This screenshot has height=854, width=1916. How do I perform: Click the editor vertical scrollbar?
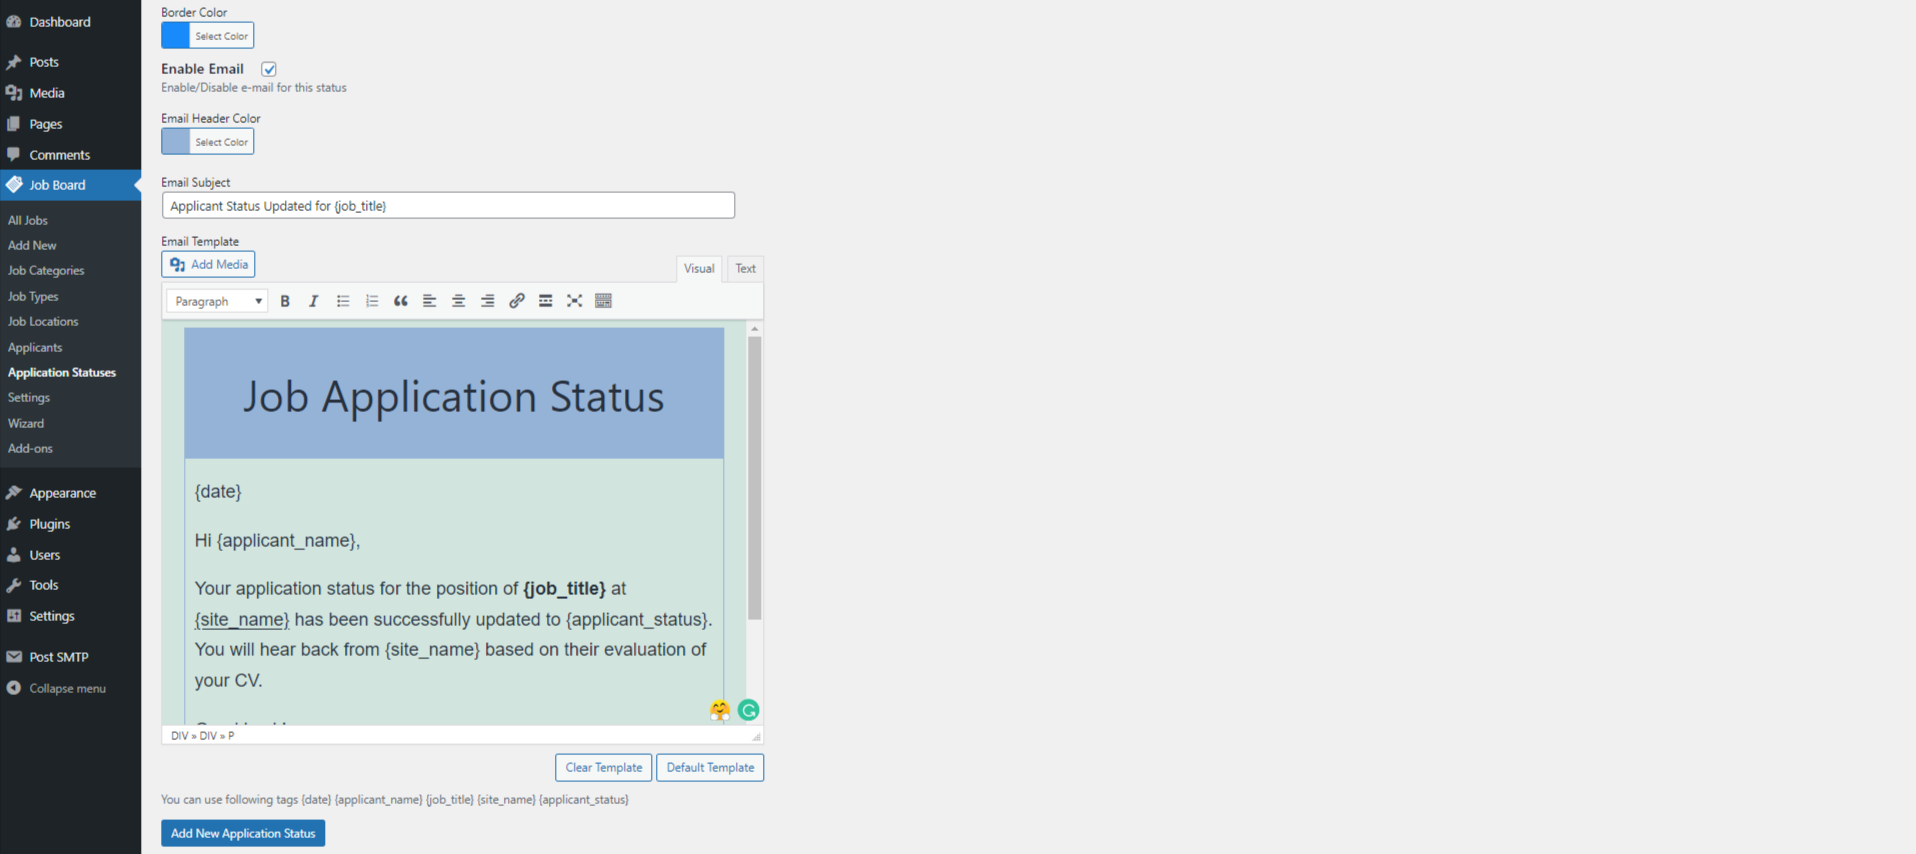point(755,478)
